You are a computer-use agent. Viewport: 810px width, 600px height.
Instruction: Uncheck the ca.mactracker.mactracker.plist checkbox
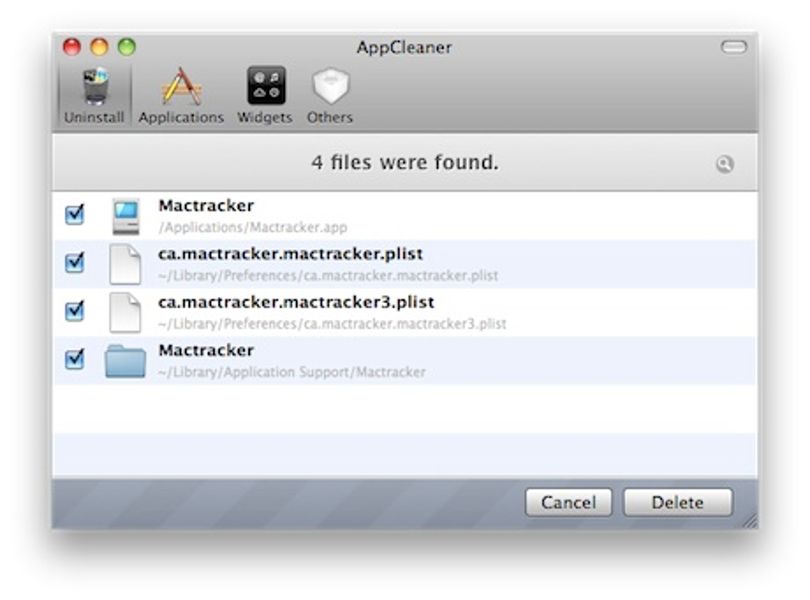click(74, 263)
